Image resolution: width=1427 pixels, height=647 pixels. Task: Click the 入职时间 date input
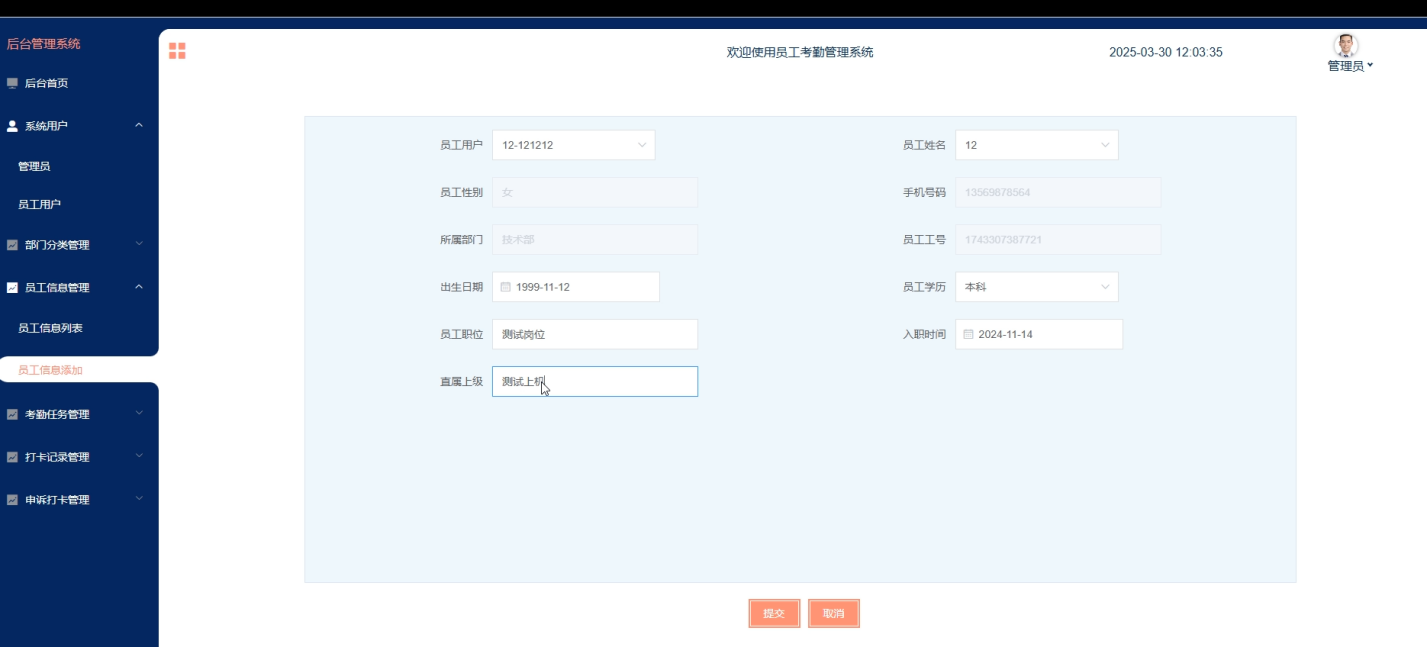coord(1039,334)
